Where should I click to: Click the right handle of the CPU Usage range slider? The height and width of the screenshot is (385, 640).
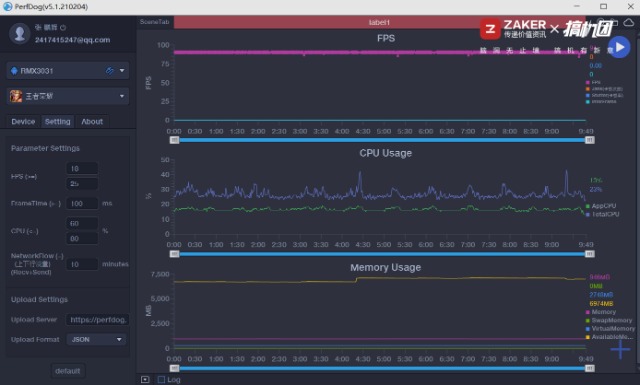coord(589,254)
